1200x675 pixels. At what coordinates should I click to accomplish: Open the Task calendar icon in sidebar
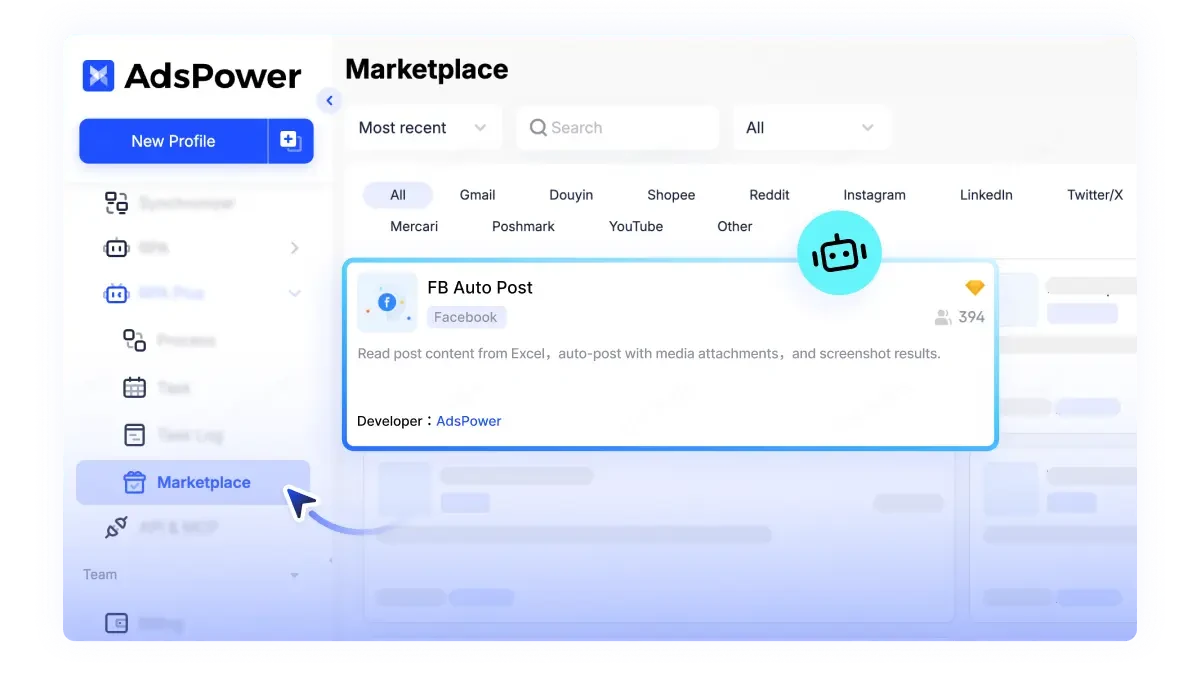pyautogui.click(x=135, y=387)
